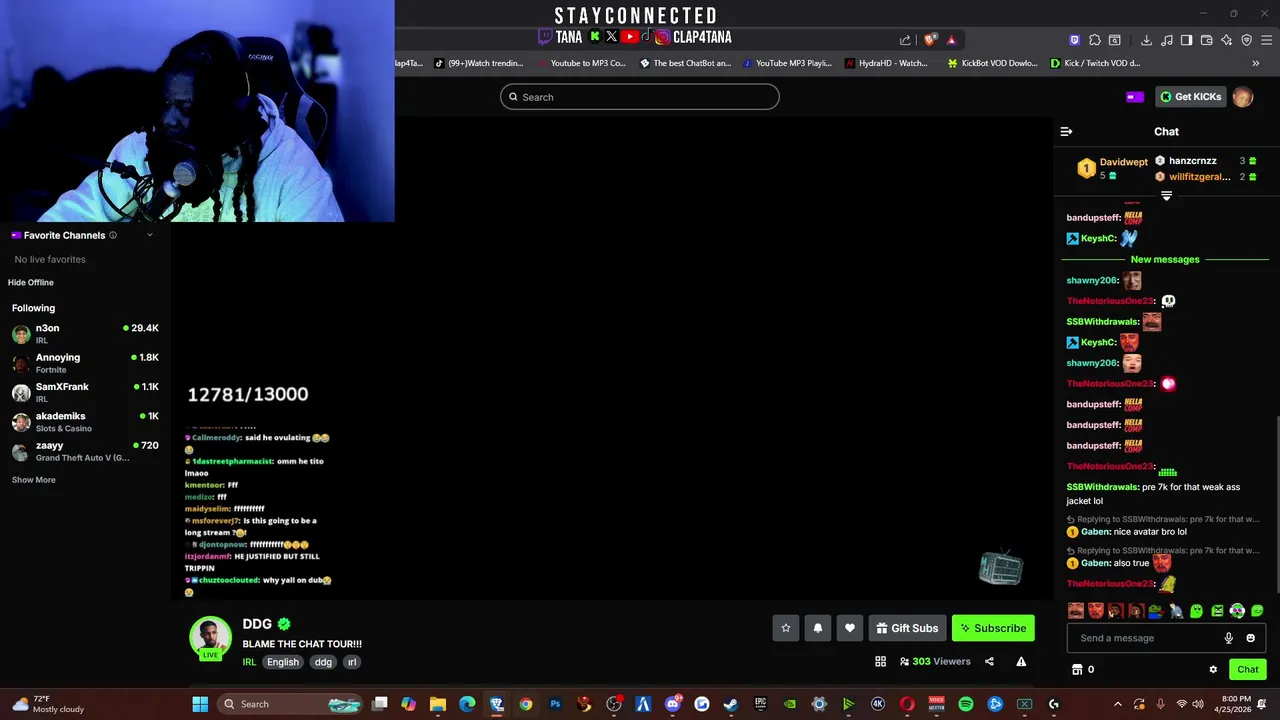Click Gift Subs button

click(x=907, y=628)
